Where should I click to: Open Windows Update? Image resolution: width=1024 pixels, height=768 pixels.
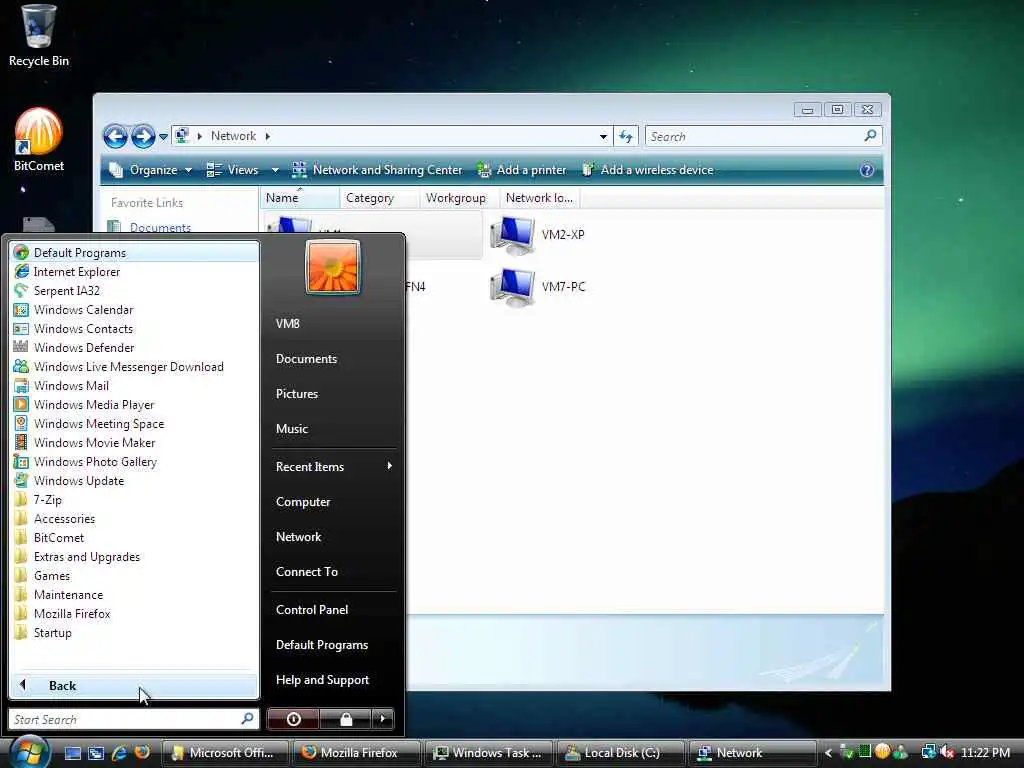(x=135, y=481)
